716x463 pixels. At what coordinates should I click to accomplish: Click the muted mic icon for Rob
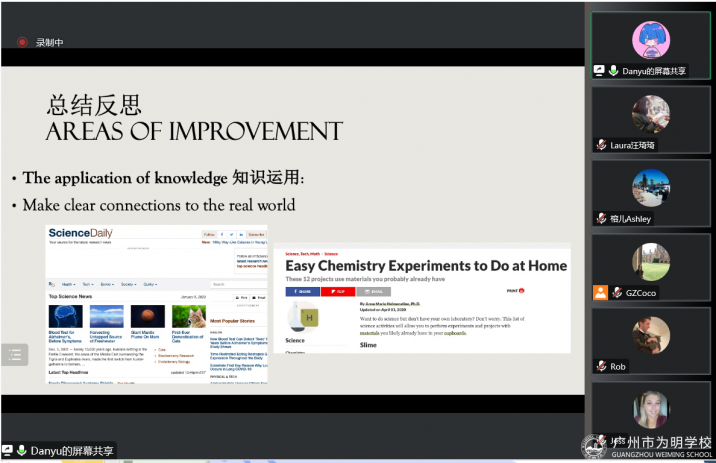pos(601,367)
